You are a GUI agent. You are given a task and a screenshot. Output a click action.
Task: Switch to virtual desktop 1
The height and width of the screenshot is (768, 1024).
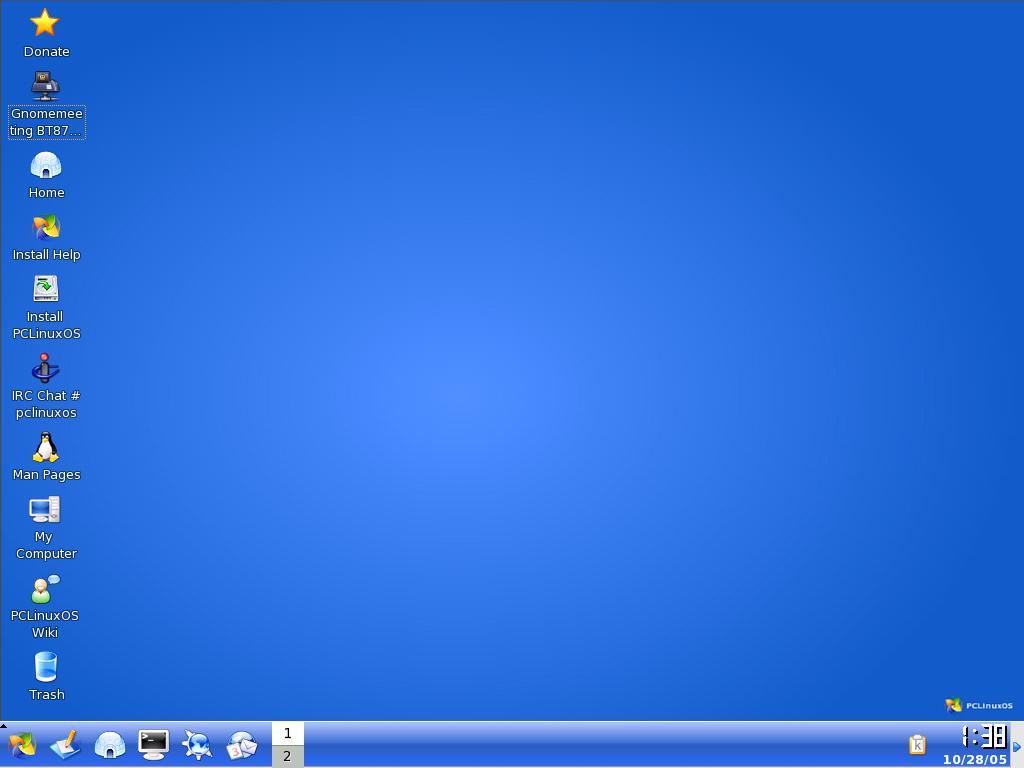click(287, 733)
